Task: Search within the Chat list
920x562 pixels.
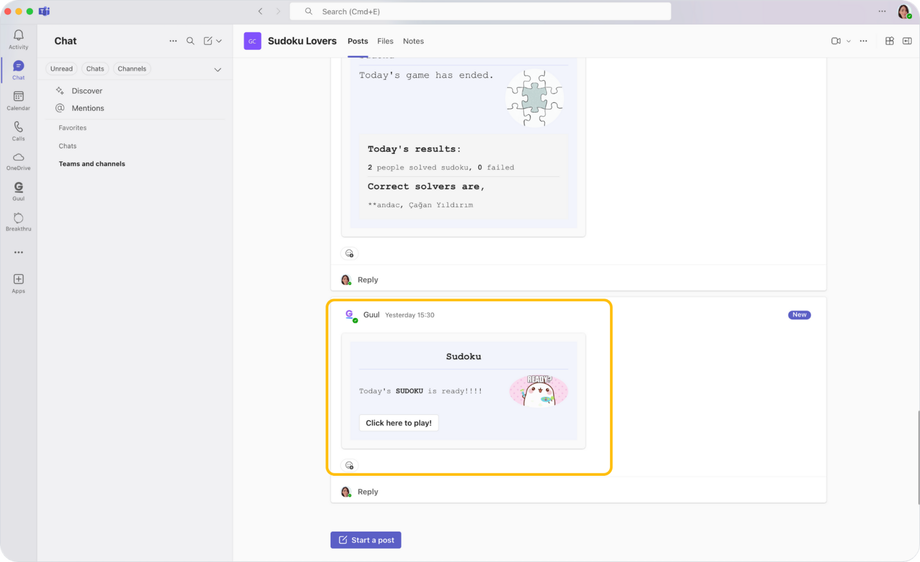Action: pyautogui.click(x=190, y=41)
